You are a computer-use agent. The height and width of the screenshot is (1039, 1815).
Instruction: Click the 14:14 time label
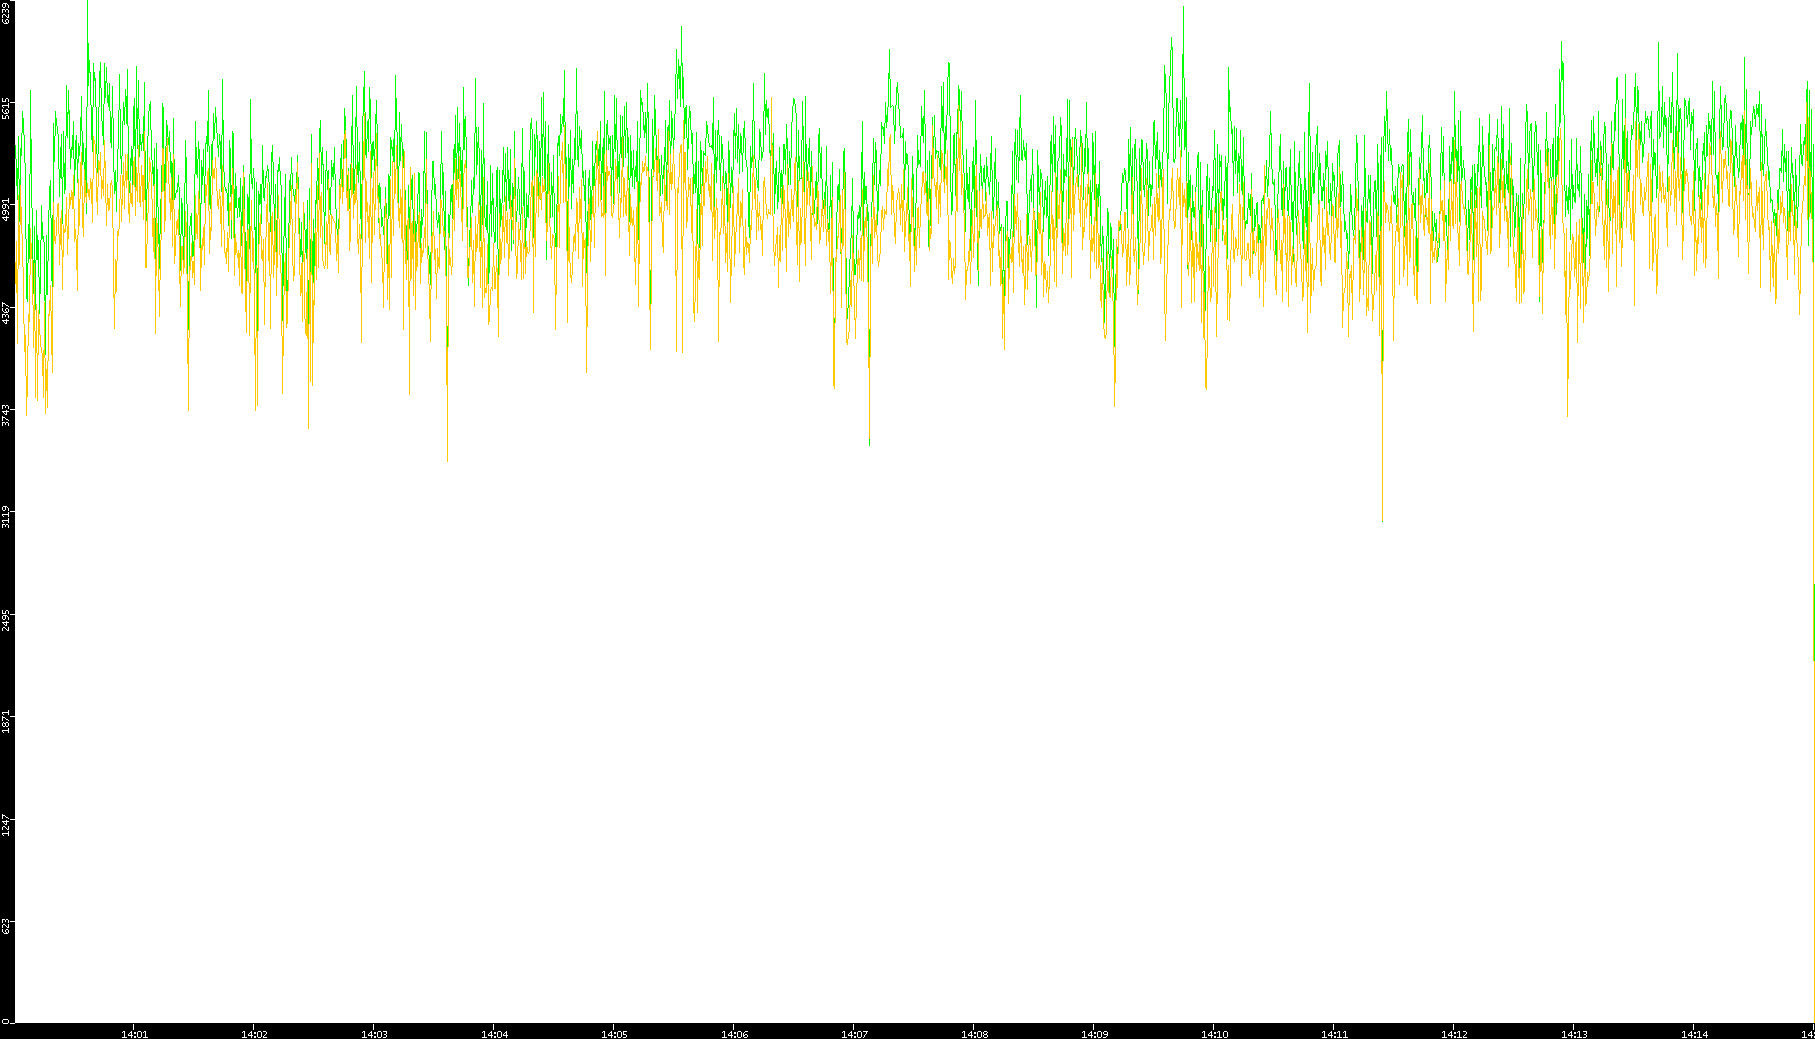[x=1694, y=1034]
